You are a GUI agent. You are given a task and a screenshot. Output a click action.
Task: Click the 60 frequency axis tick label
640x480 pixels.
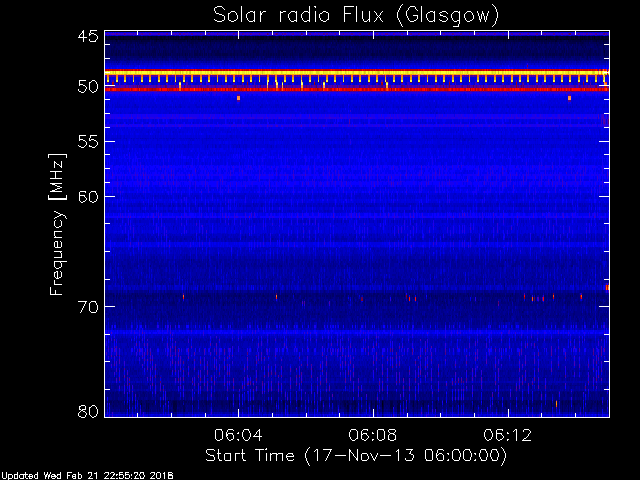pos(87,196)
